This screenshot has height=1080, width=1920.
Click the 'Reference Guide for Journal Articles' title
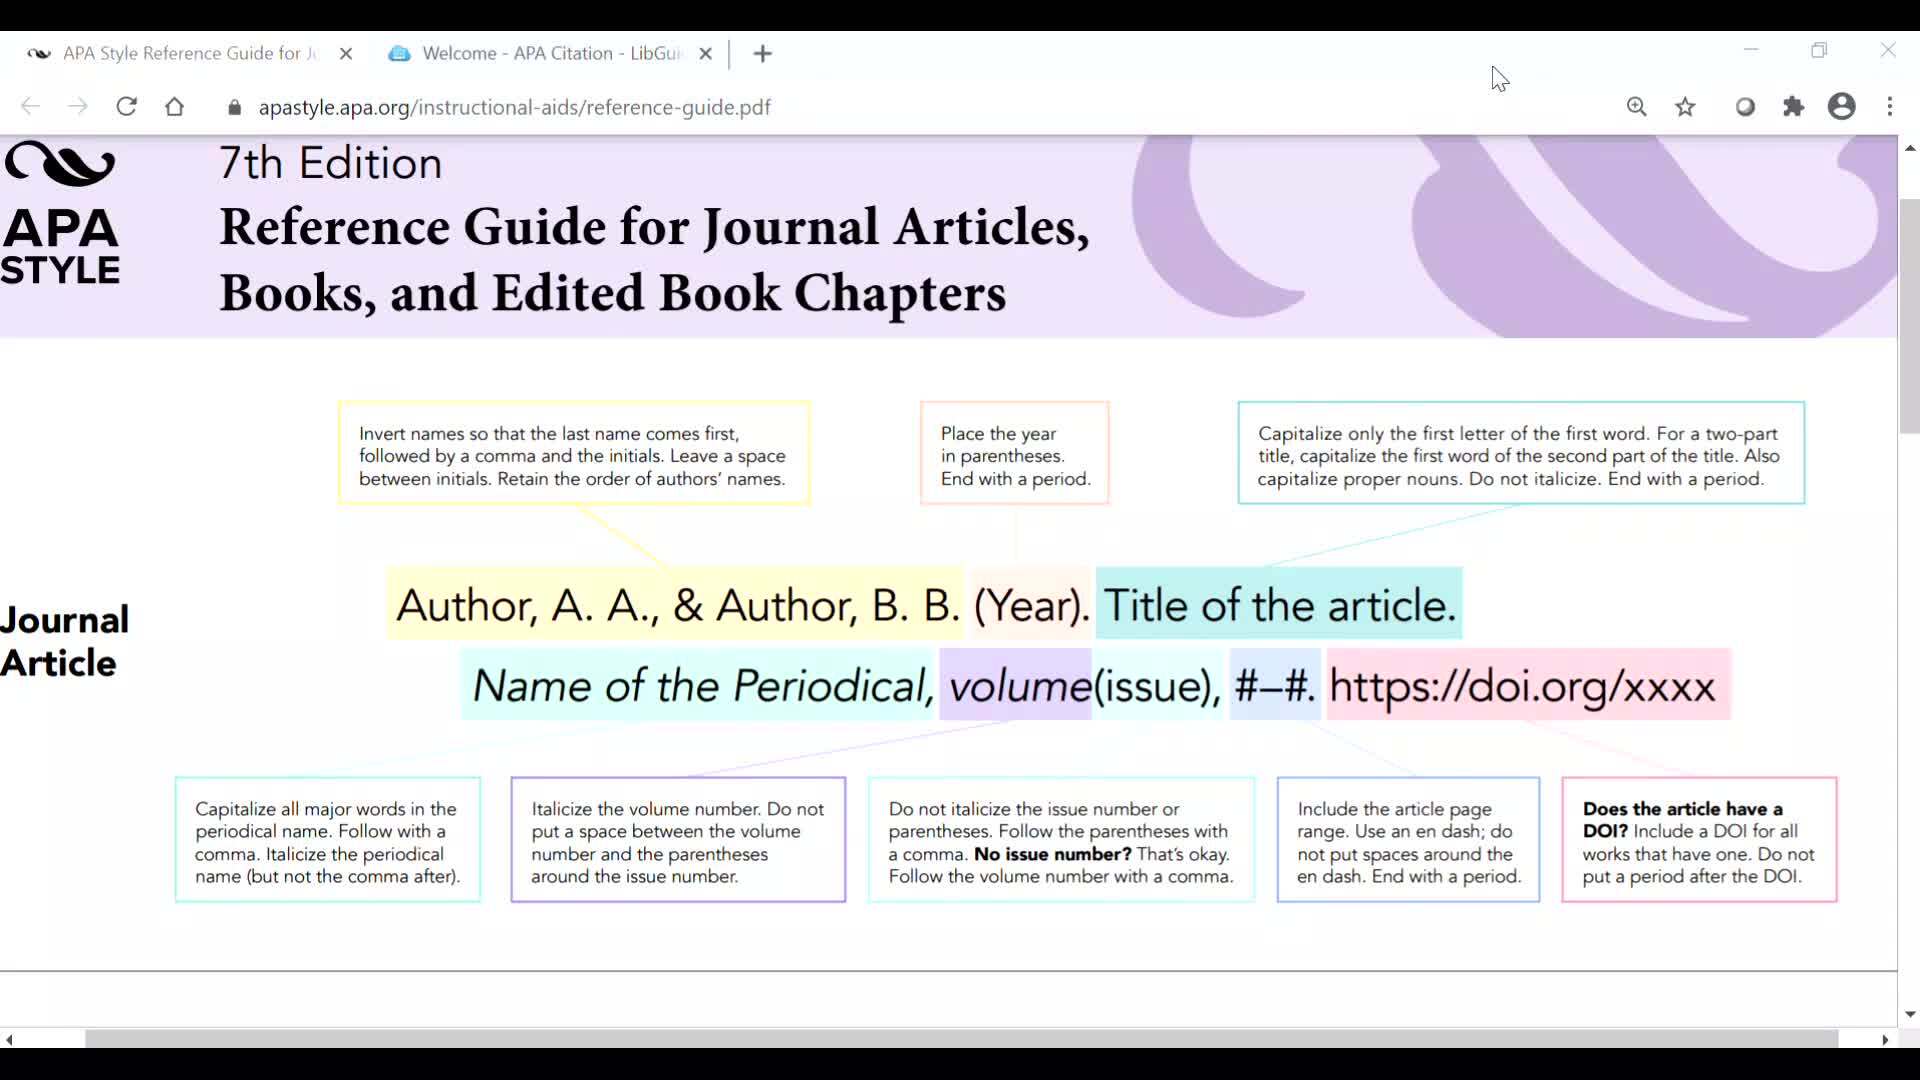click(654, 260)
